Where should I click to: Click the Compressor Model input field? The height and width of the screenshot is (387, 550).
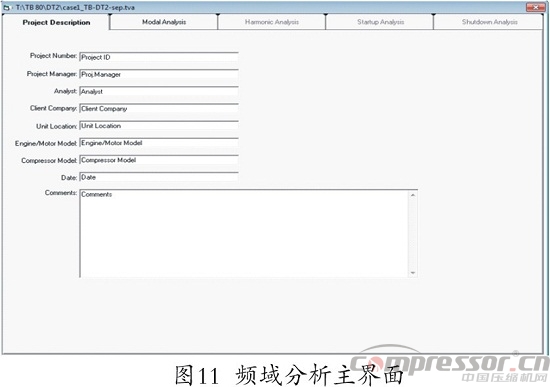[159, 160]
